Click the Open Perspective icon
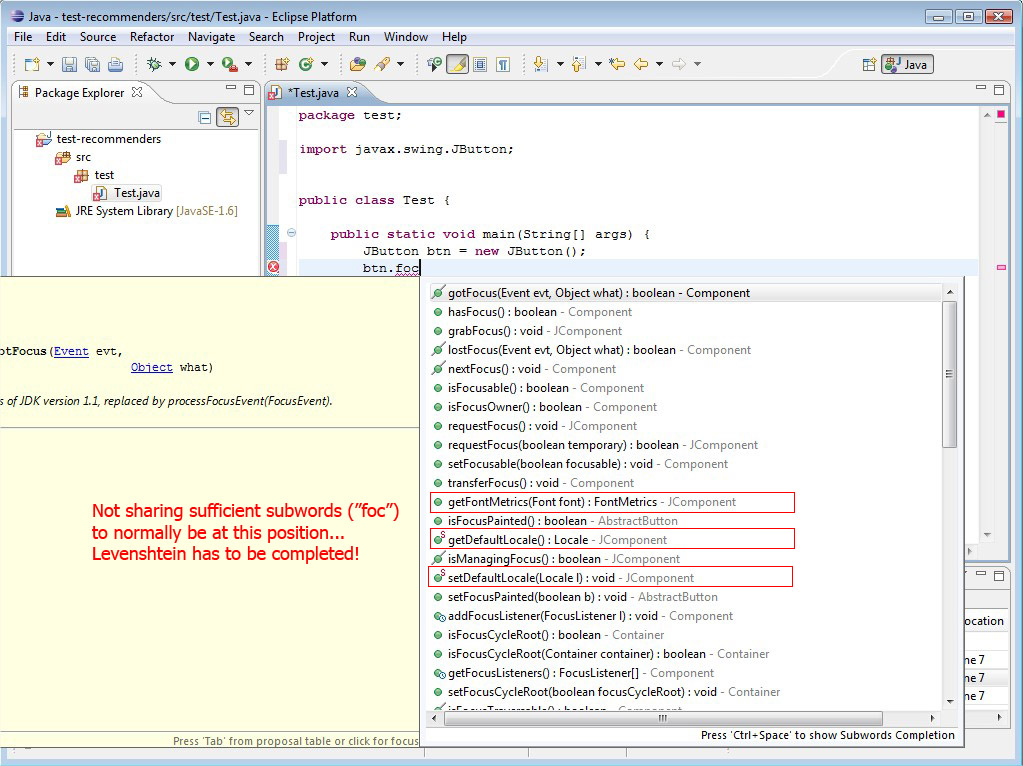Screen dimensions: 1023x766 click(869, 64)
